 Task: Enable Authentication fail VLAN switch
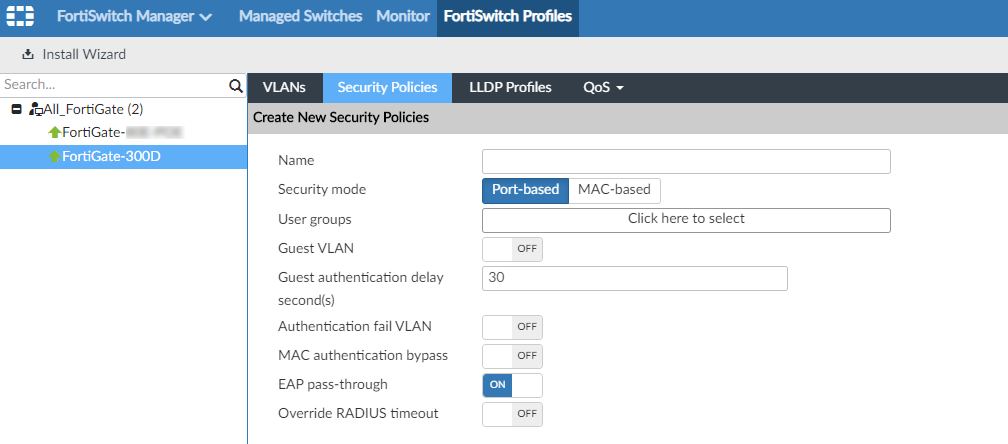pyautogui.click(x=512, y=326)
